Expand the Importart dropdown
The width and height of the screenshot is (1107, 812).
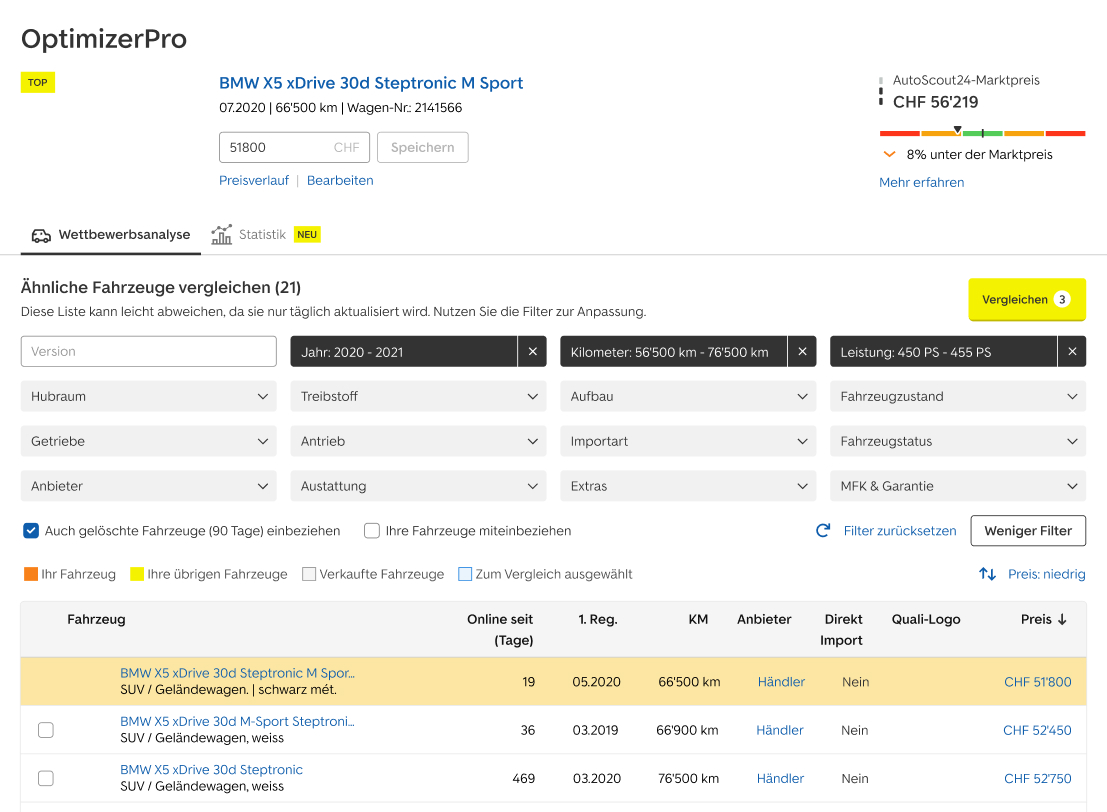click(688, 441)
